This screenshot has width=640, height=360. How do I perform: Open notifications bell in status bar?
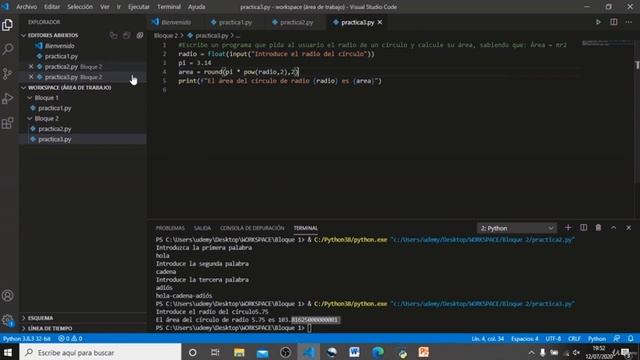[631, 339]
